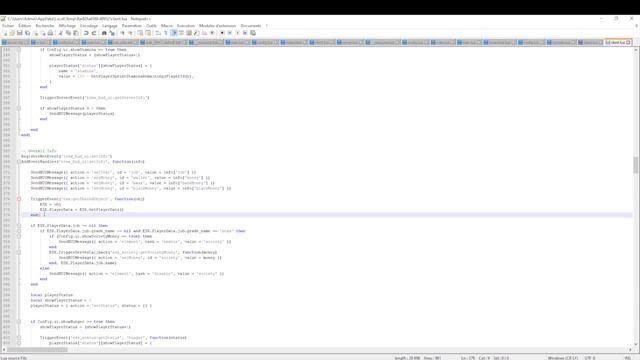Click the UTF-8 encoding status field
640x360 pixels.
point(590,358)
